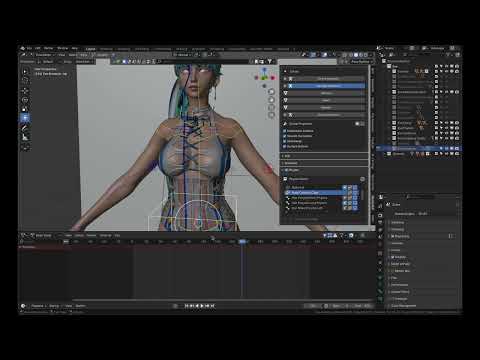Toggle topmost of four checkboxes in side panel
This screenshot has height=360, width=480.
tap(285, 131)
